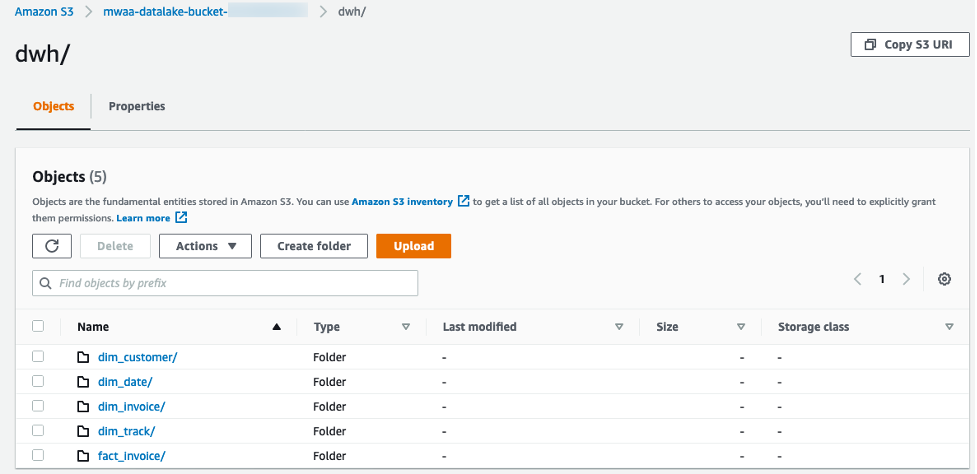Sort by the Storage class column arrow

(949, 327)
